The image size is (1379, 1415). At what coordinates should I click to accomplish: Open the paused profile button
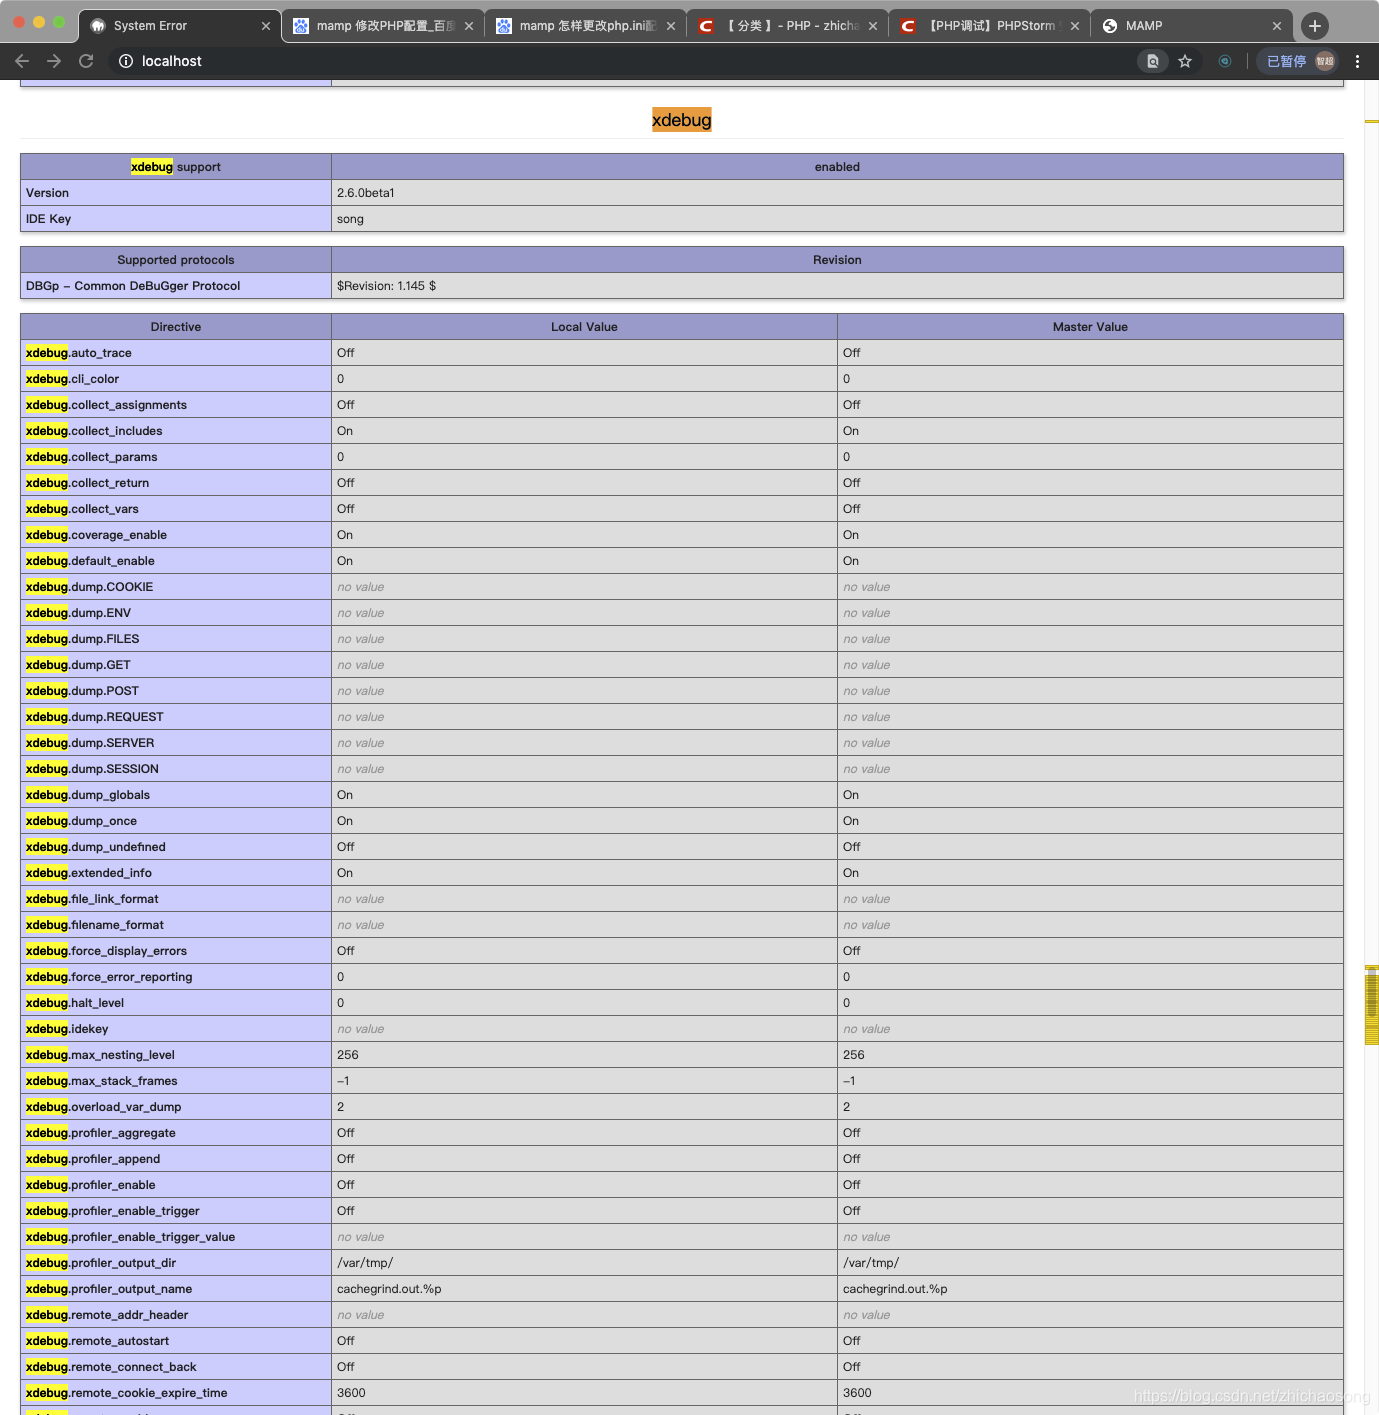point(1300,61)
